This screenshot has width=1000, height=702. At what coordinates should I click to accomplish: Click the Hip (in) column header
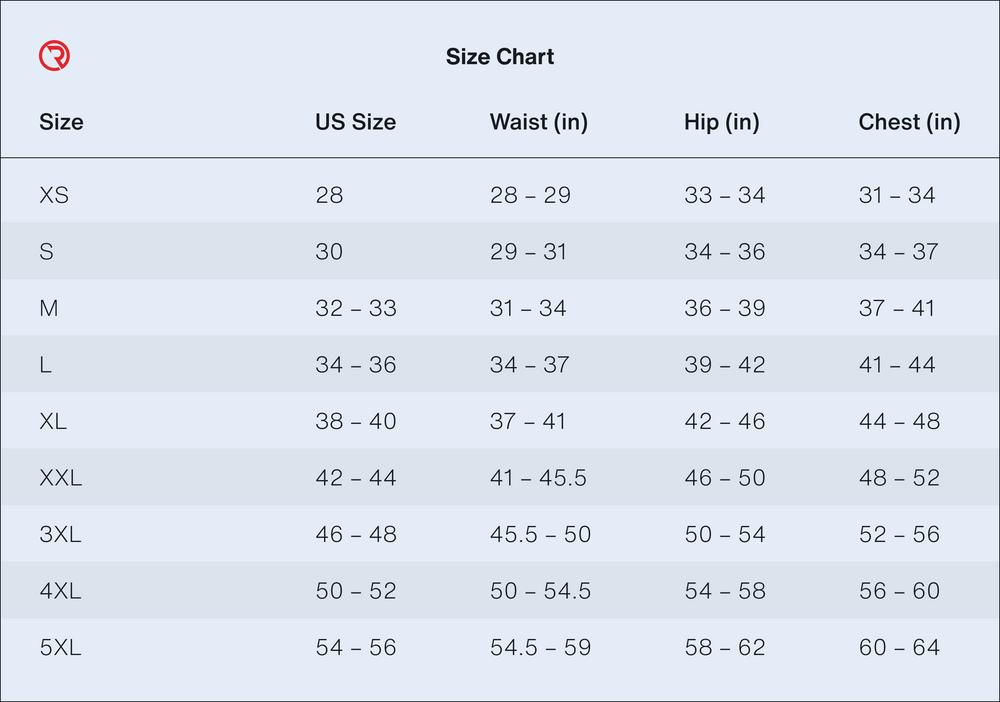(x=721, y=122)
